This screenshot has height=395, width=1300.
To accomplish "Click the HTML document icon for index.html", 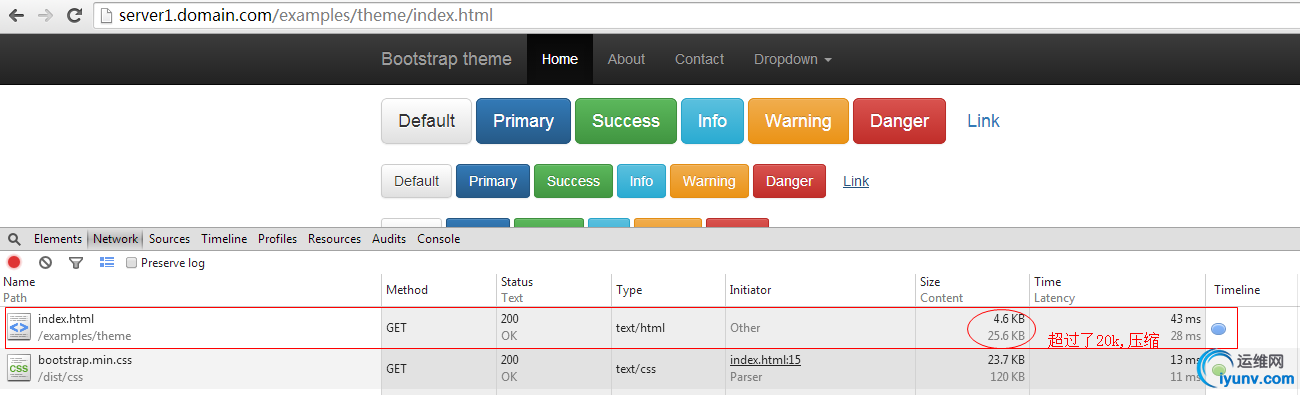I will (19, 327).
